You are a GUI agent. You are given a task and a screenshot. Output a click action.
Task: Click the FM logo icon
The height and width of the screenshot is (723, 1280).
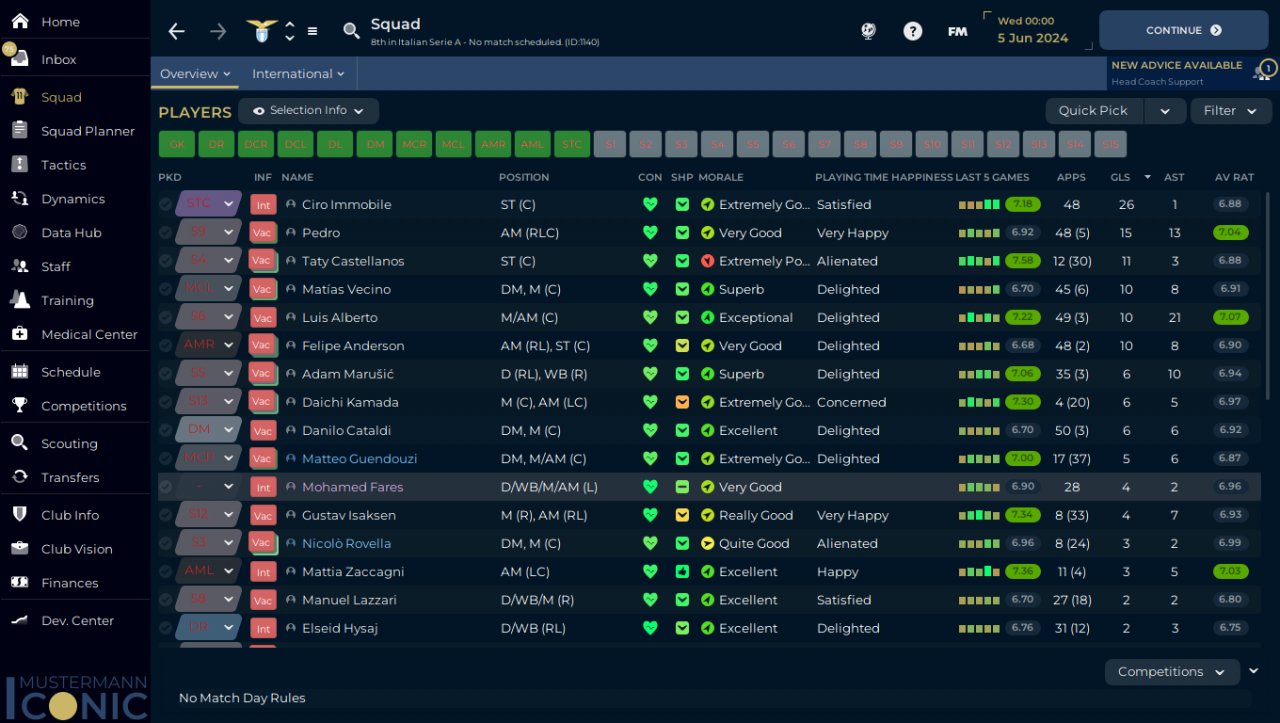[957, 32]
